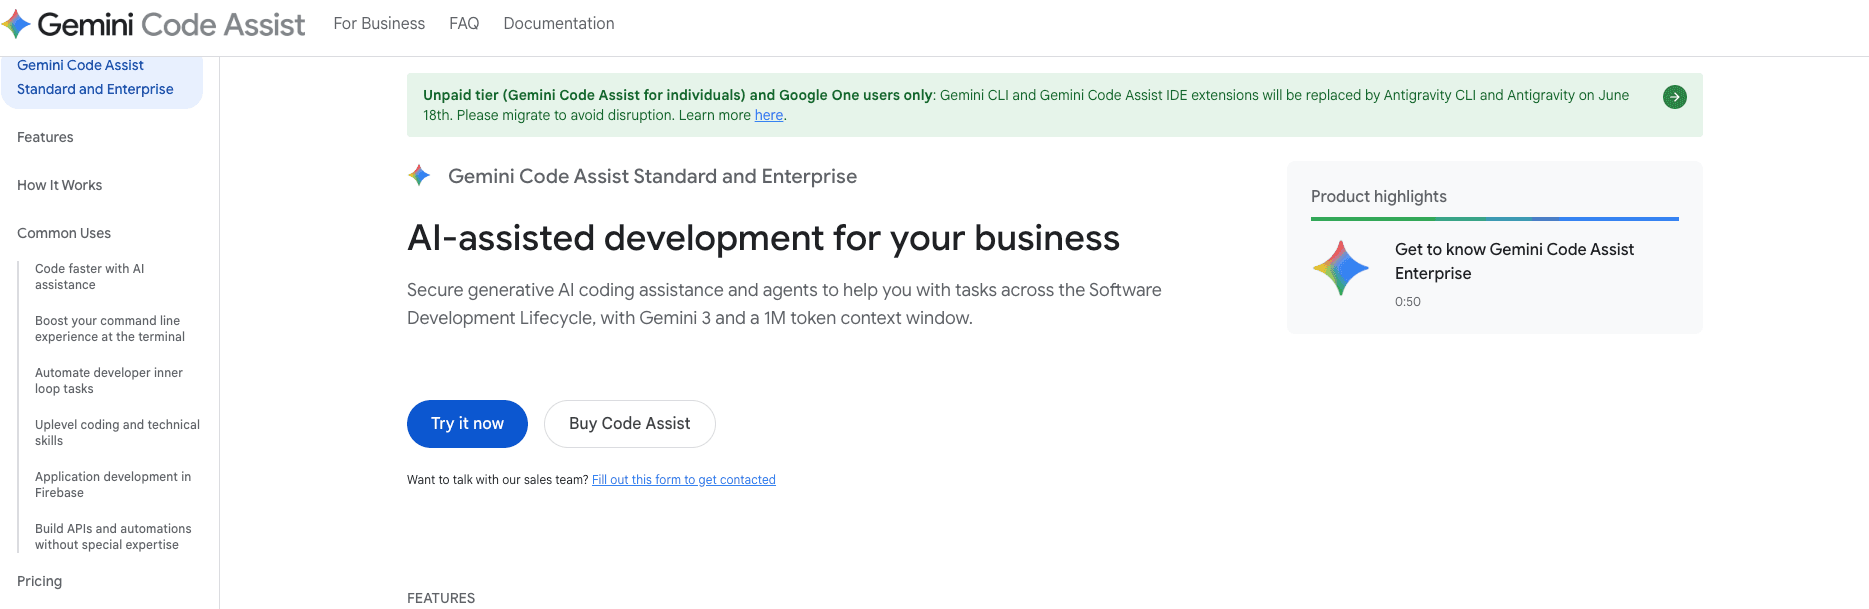Open the Gemini spark video thumbnail in Product highlights
This screenshot has height=609, width=1869.
[1340, 268]
